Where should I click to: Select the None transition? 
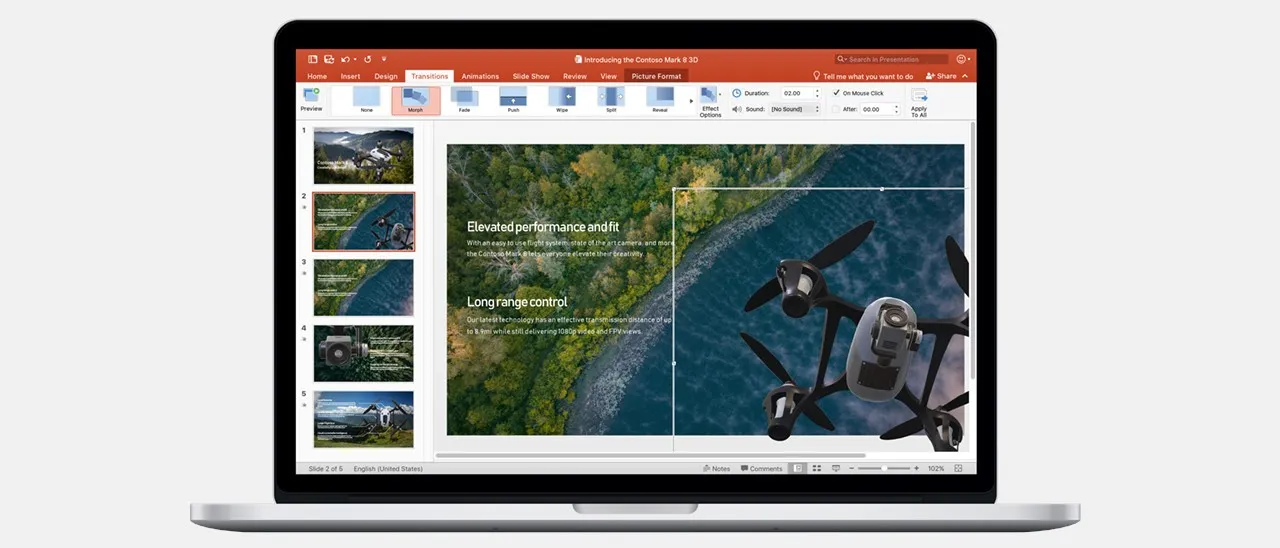click(366, 101)
